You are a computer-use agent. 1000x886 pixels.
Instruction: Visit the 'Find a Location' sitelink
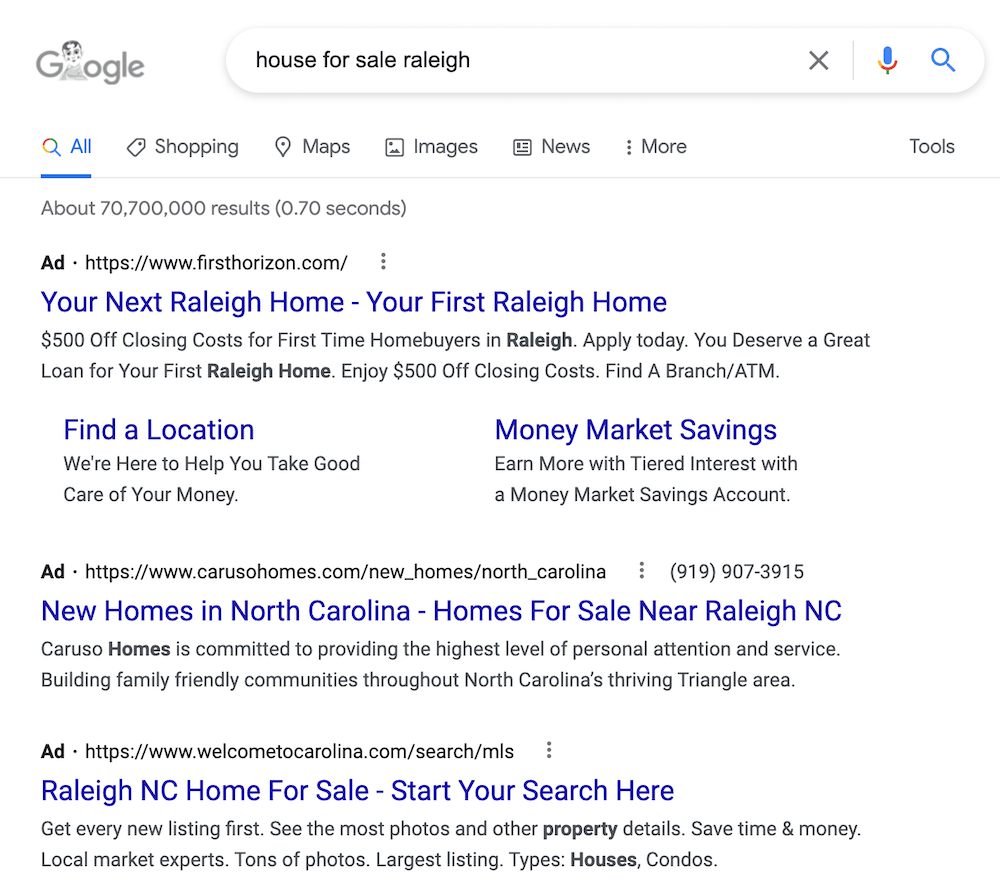click(x=158, y=429)
